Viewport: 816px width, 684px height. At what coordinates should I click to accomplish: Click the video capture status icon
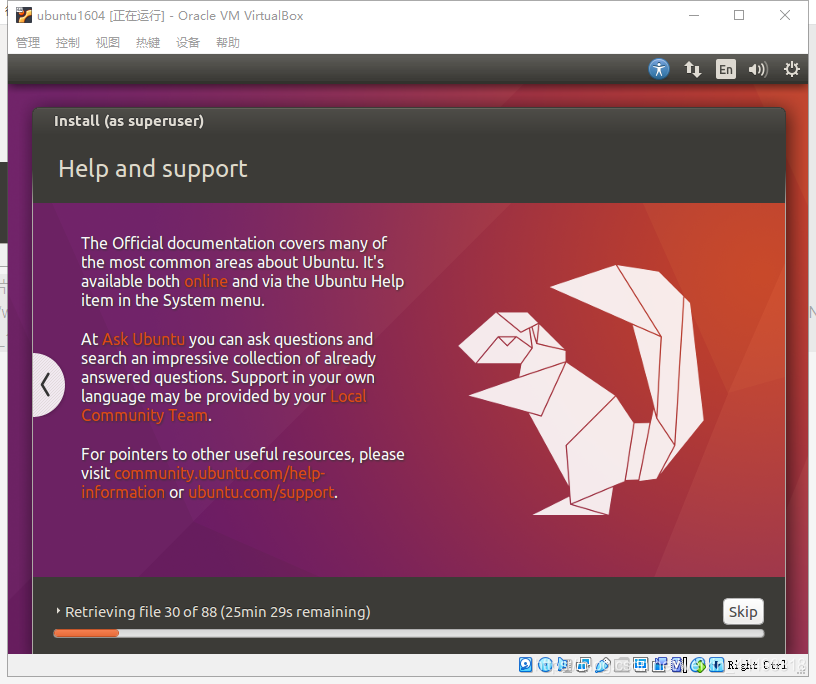coord(659,664)
